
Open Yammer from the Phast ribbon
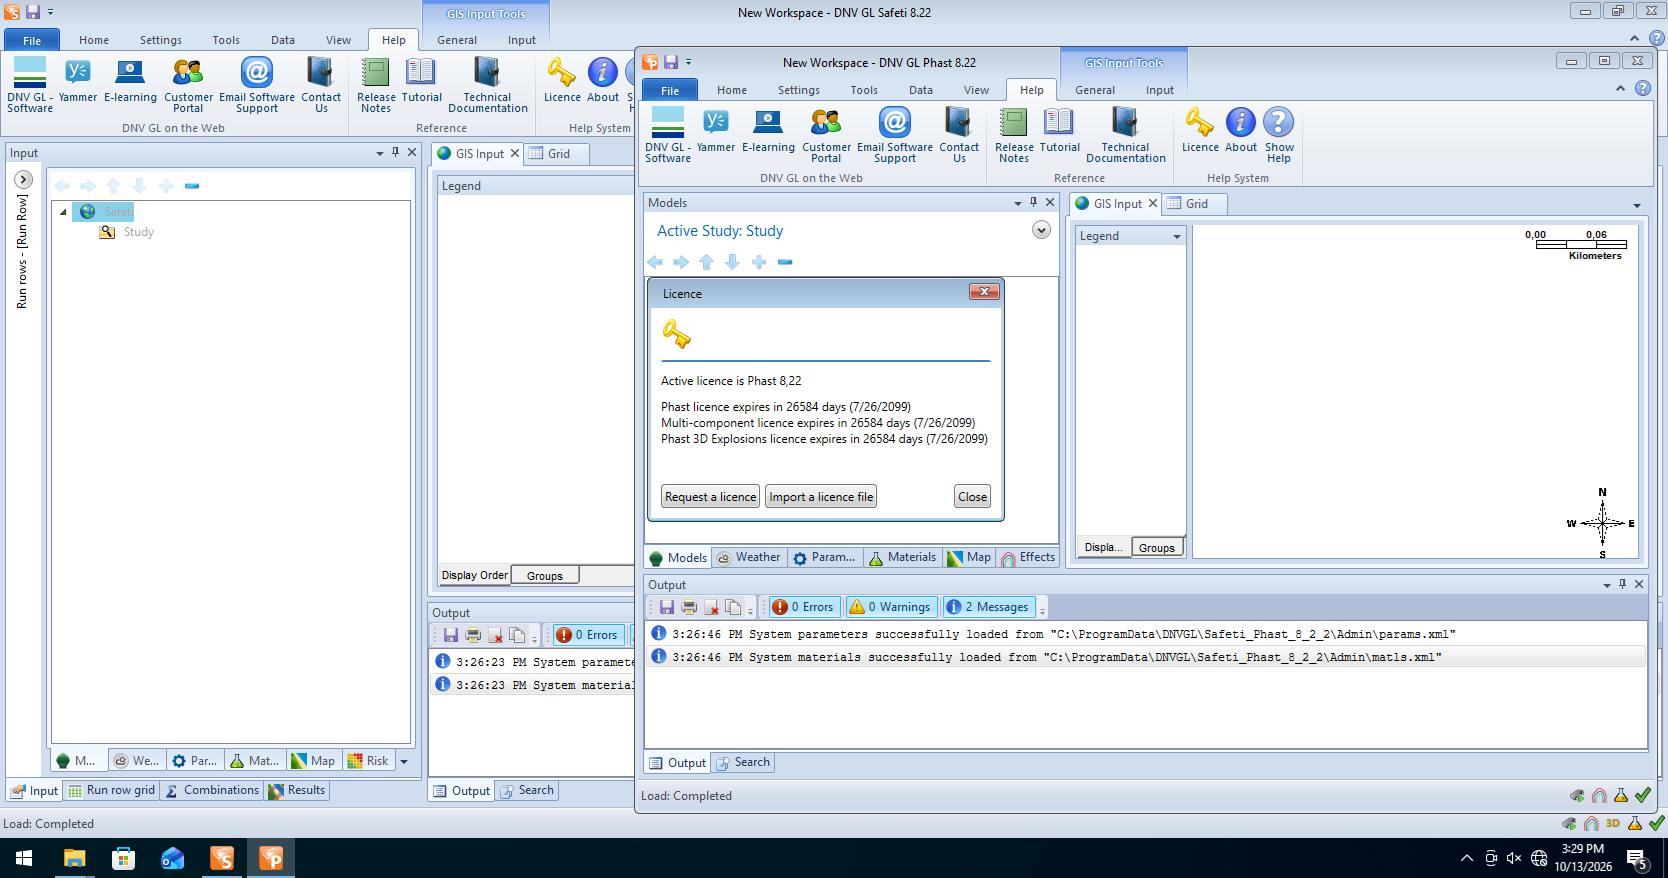pos(715,133)
